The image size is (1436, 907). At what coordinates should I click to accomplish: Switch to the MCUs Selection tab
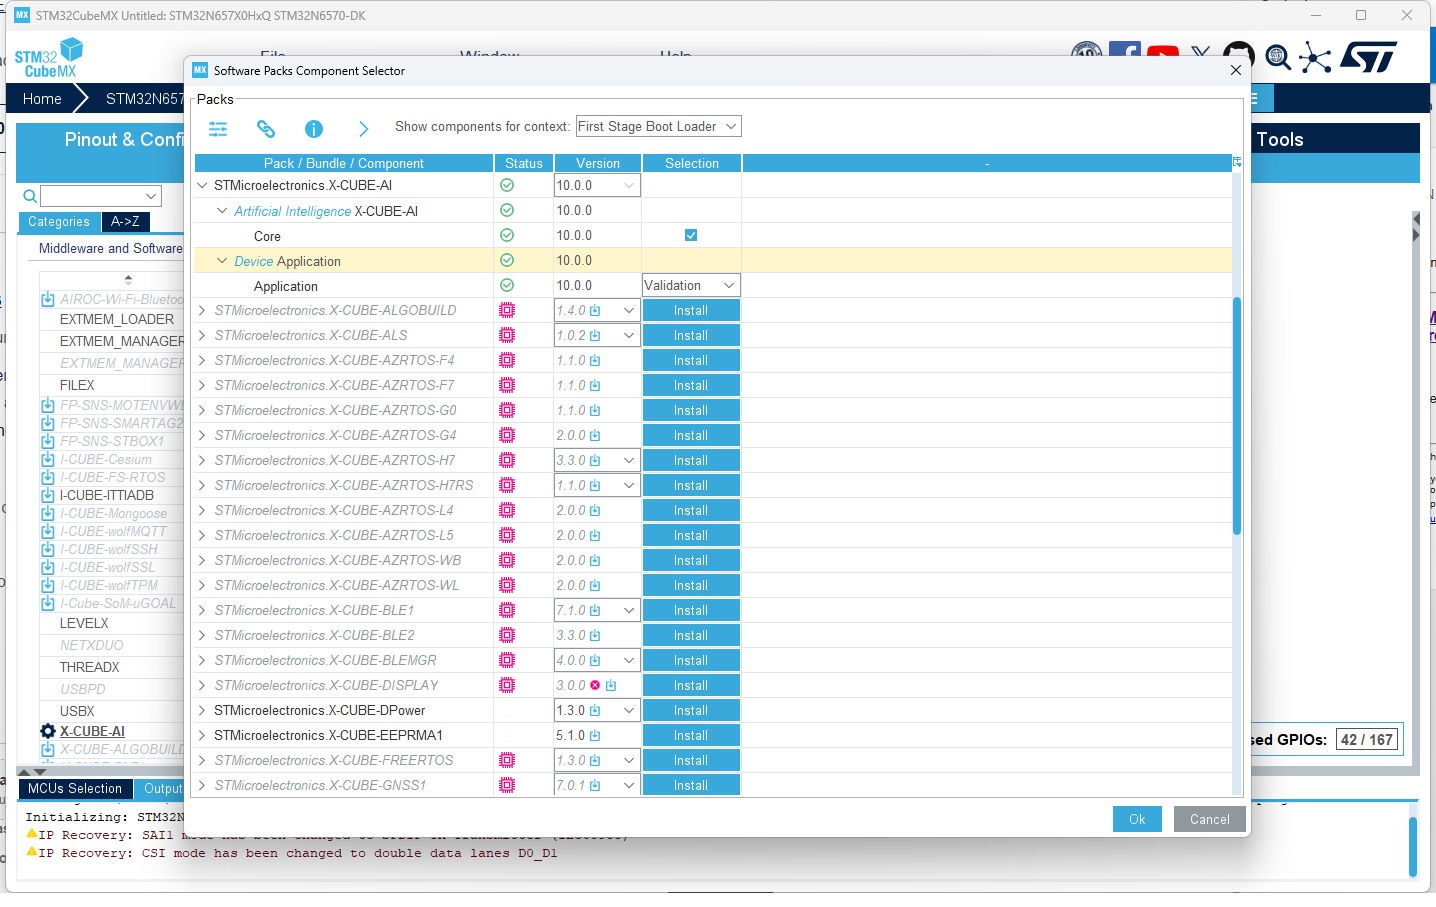pos(75,788)
